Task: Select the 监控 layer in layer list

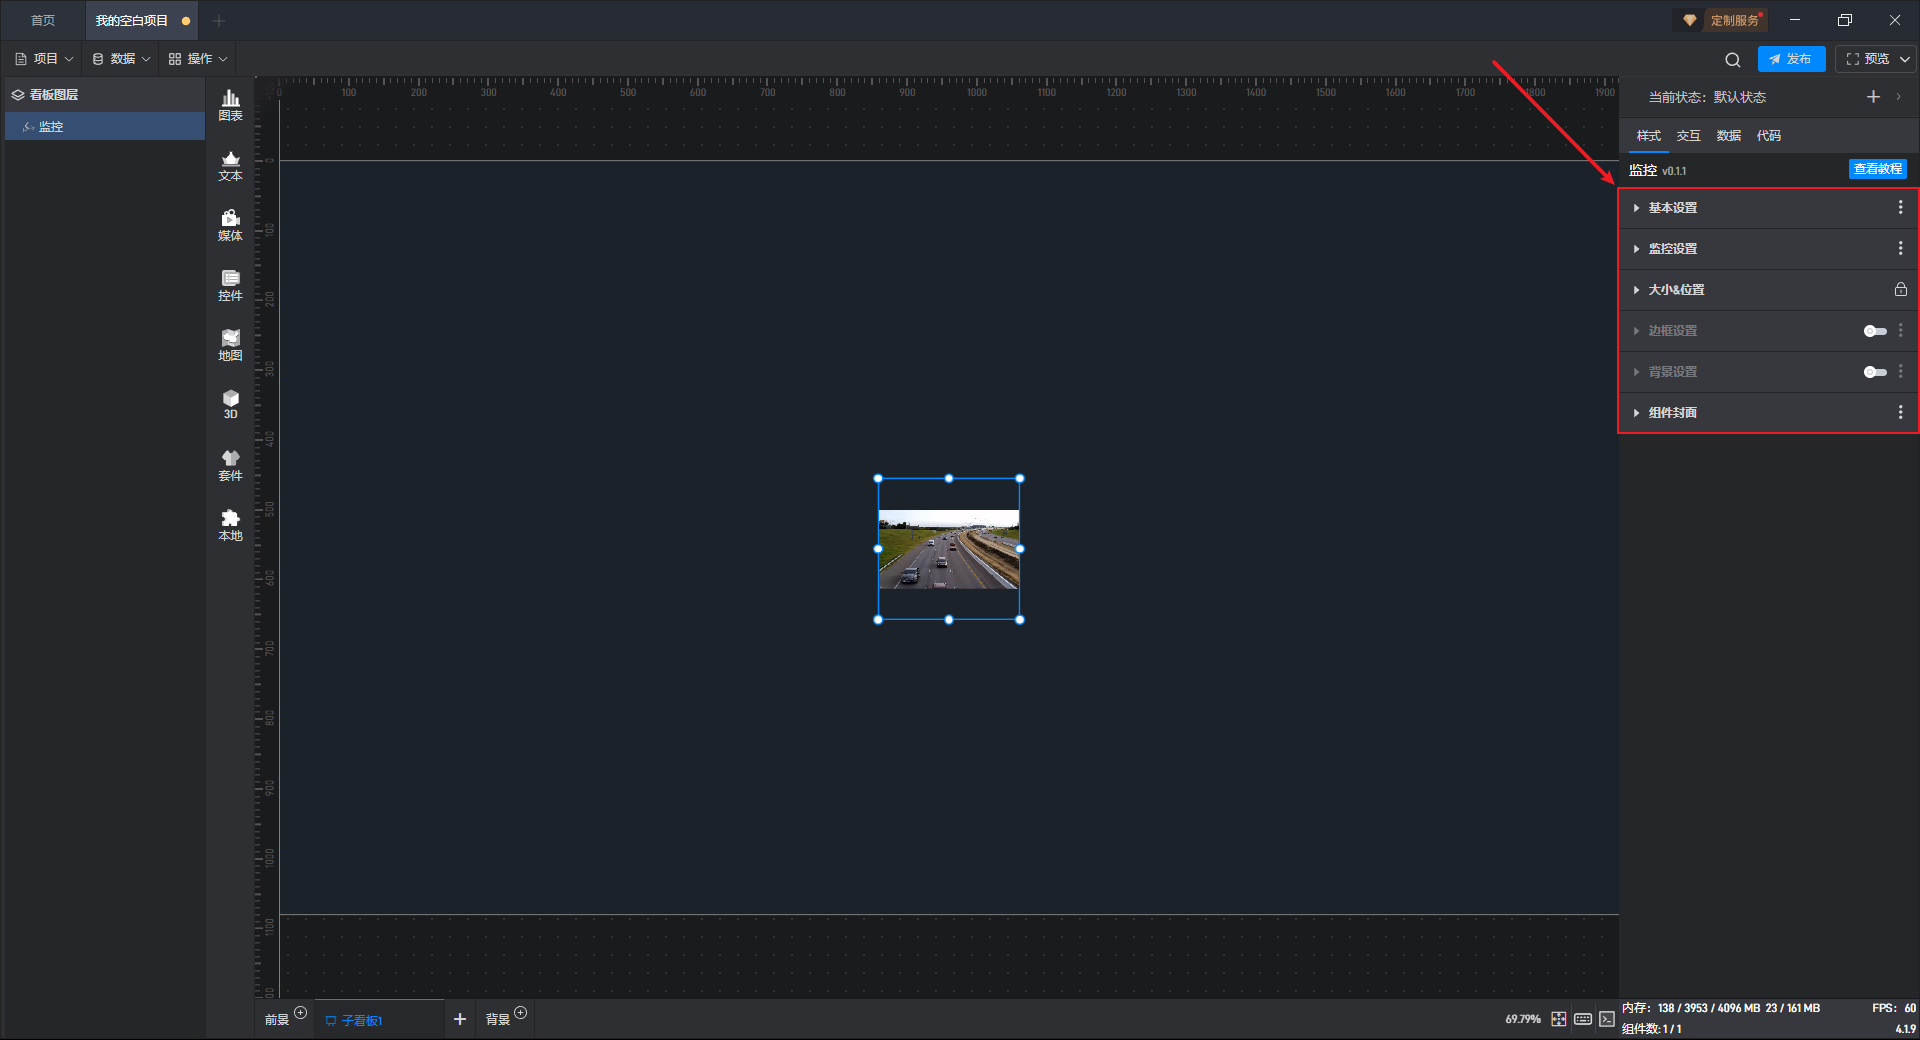Action: [x=105, y=126]
